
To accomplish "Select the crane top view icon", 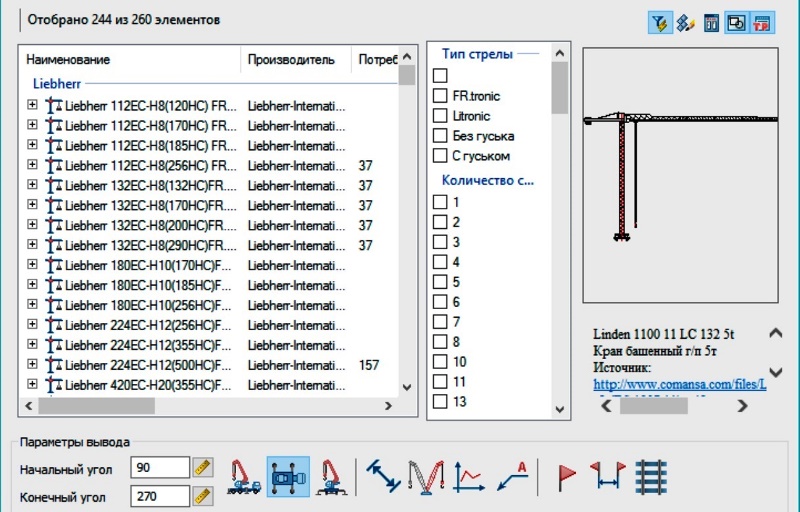I will point(288,477).
